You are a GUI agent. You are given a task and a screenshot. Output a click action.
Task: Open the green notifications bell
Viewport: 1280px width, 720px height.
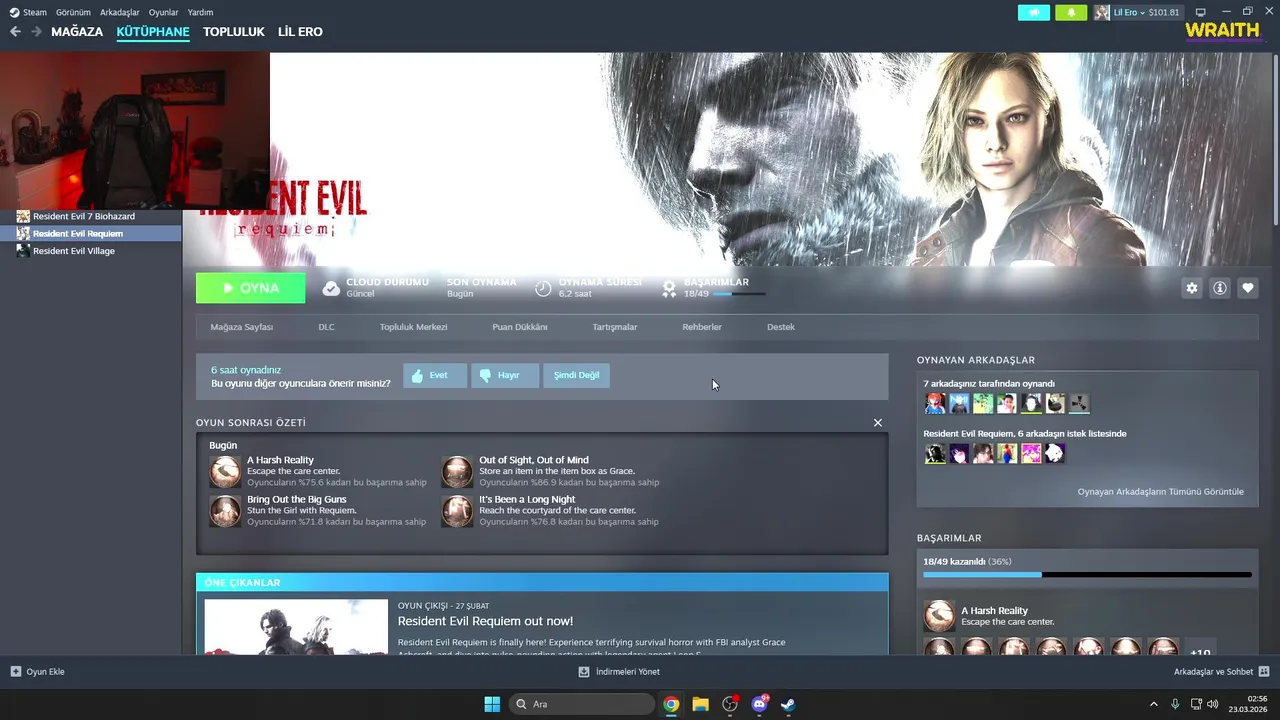click(x=1071, y=12)
